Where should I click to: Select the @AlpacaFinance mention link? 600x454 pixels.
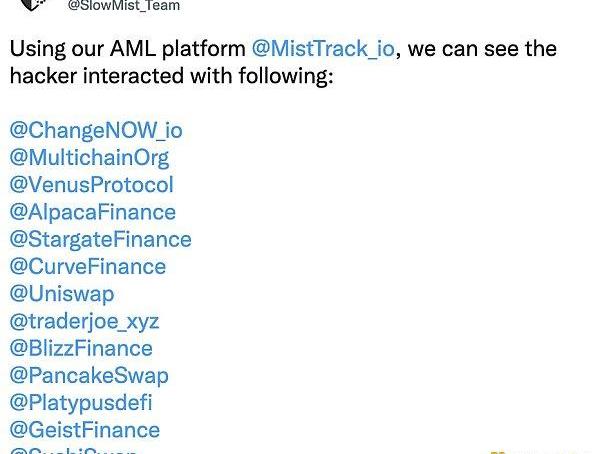(92, 211)
